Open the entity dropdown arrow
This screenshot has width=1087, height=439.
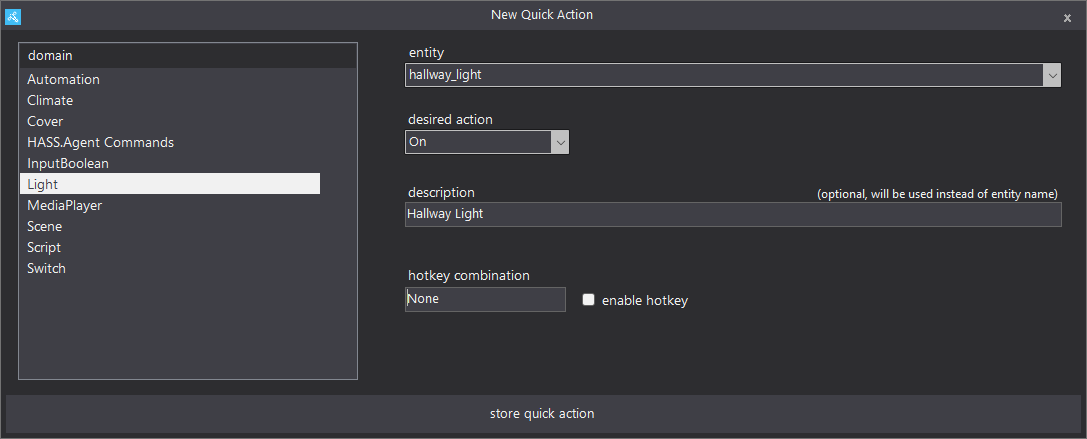1051,75
